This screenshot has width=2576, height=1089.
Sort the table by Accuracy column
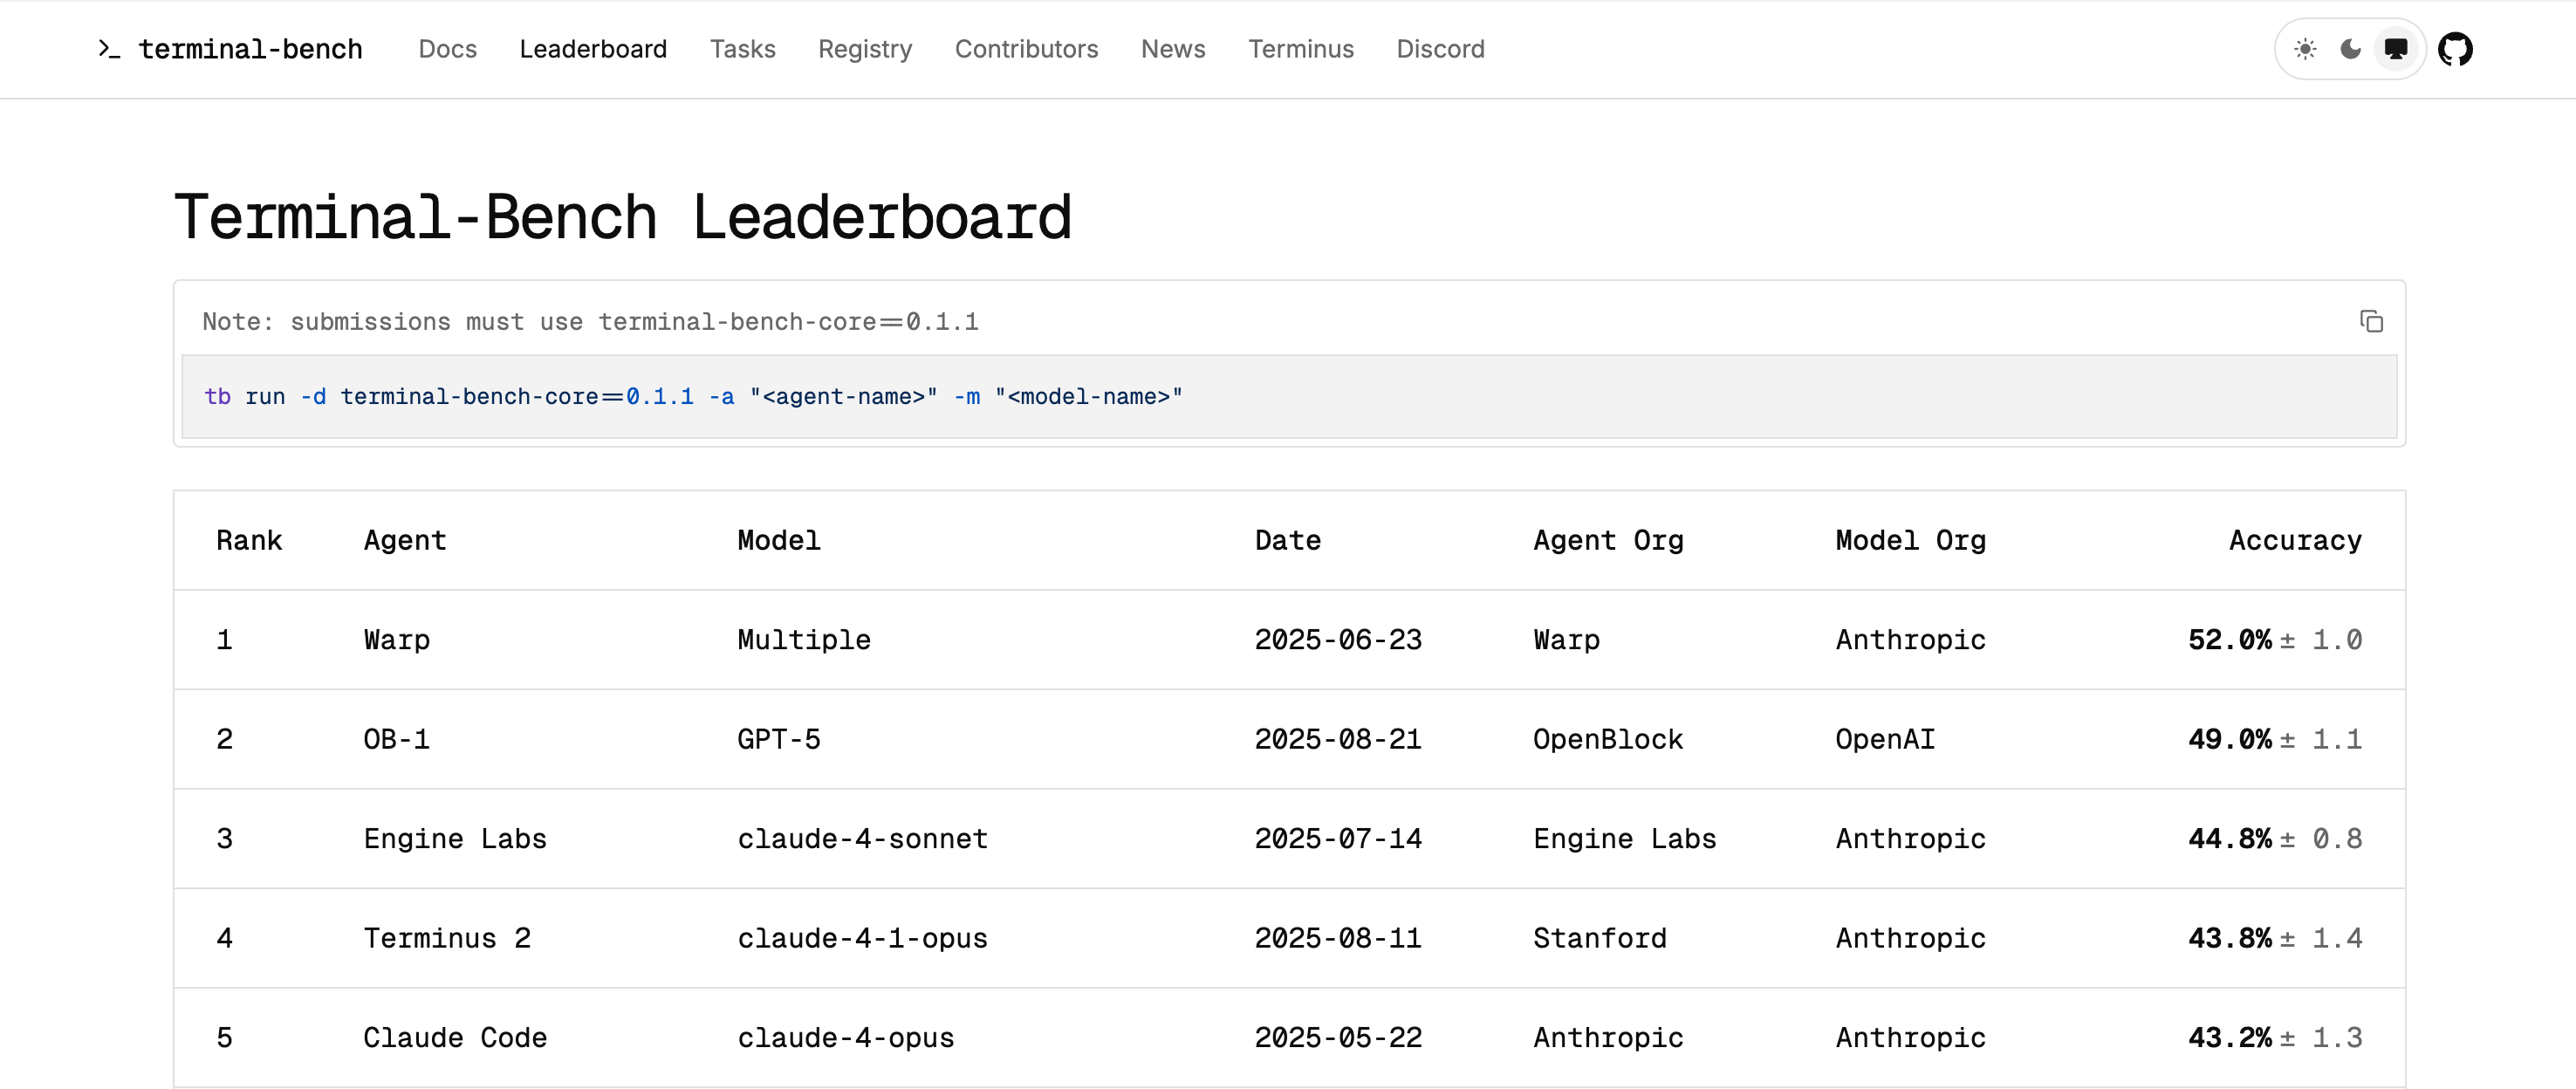(2294, 540)
